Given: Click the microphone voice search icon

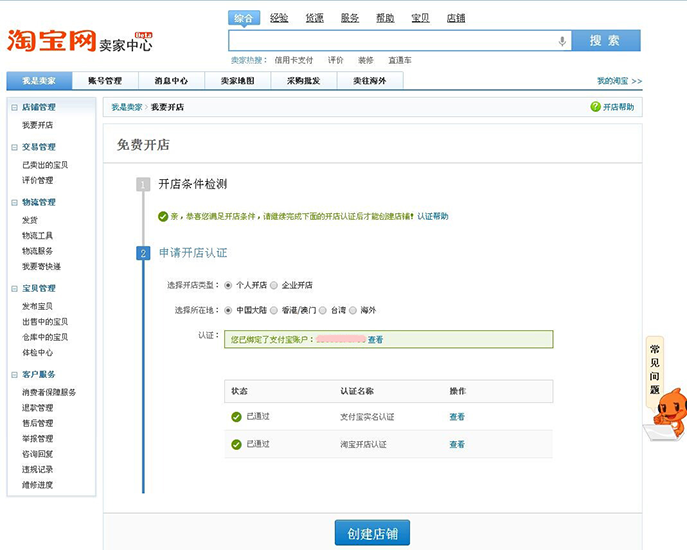Looking at the screenshot, I should click(x=562, y=41).
